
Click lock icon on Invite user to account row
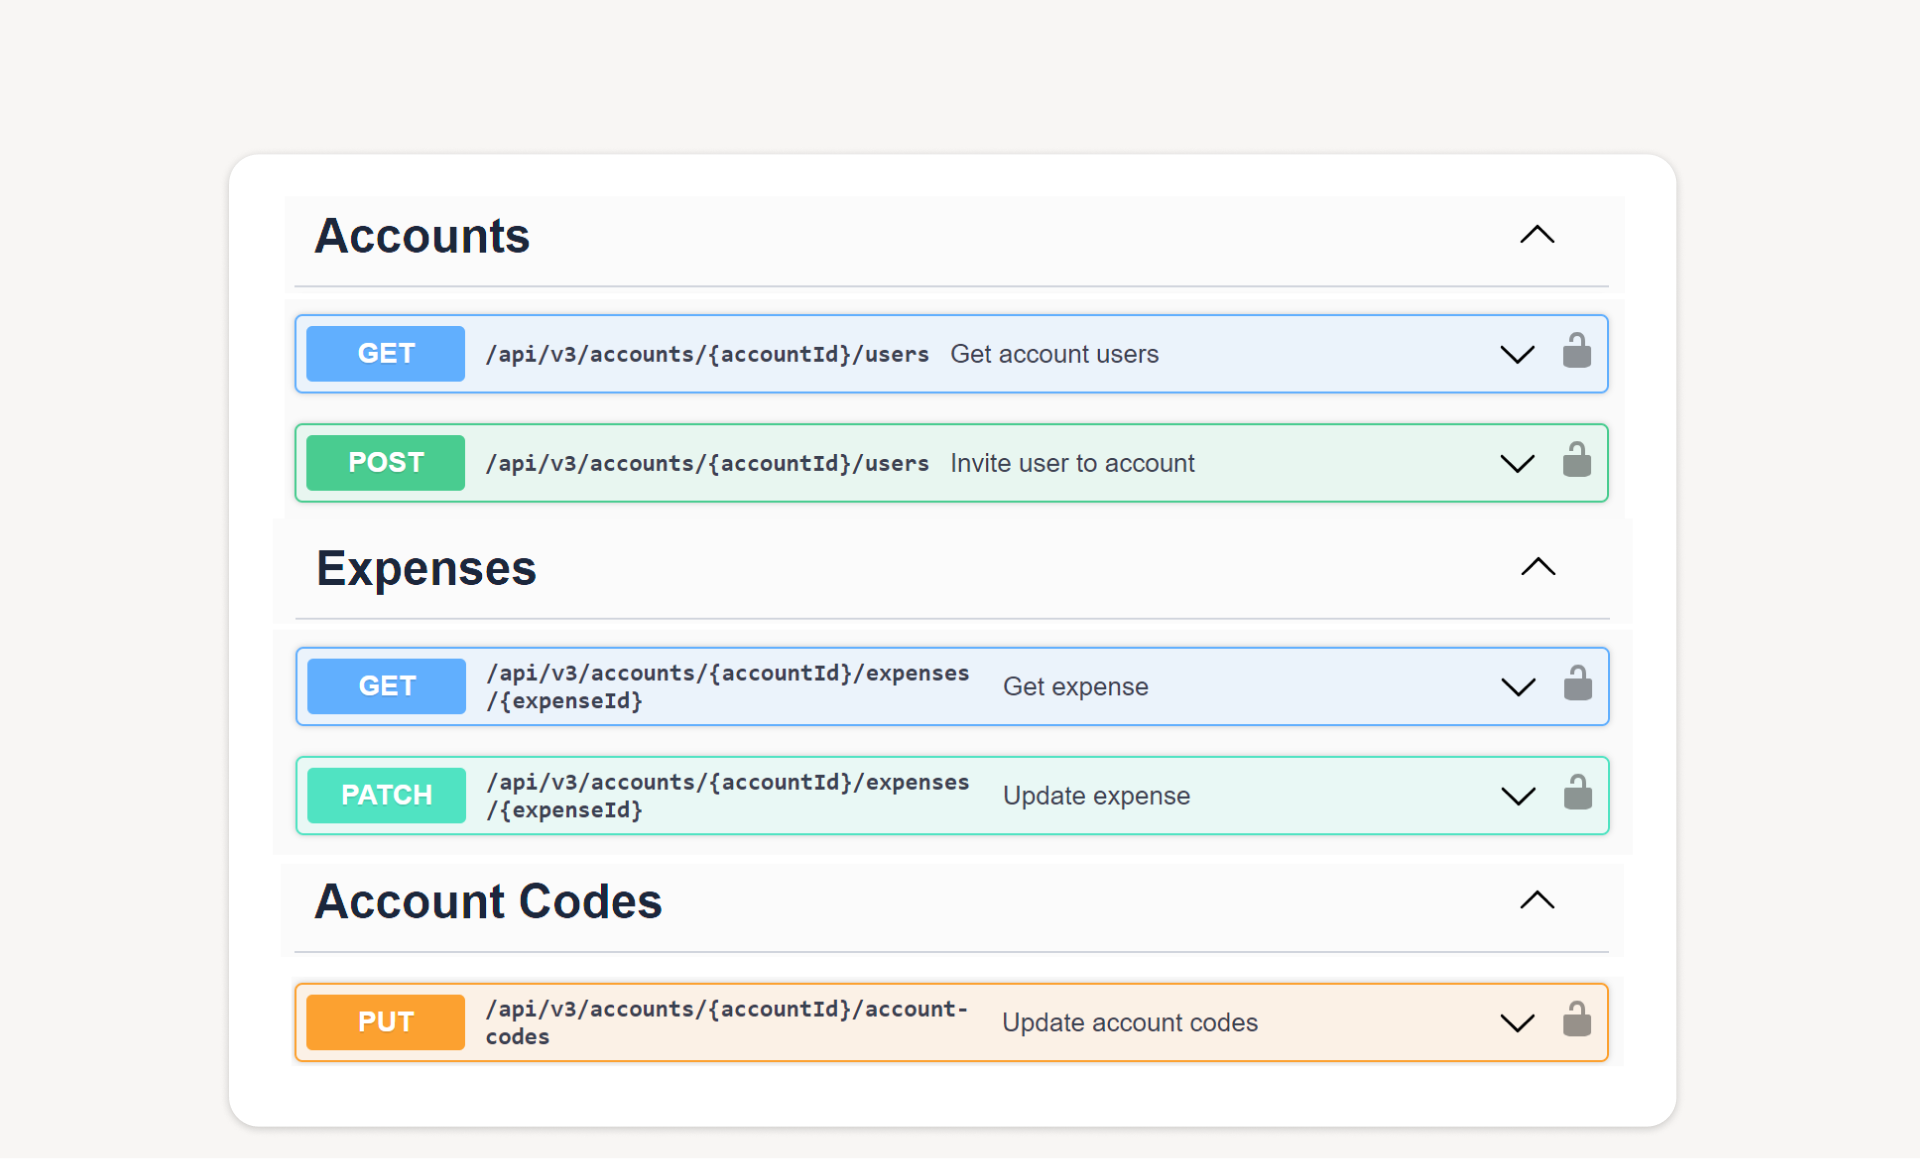point(1576,460)
